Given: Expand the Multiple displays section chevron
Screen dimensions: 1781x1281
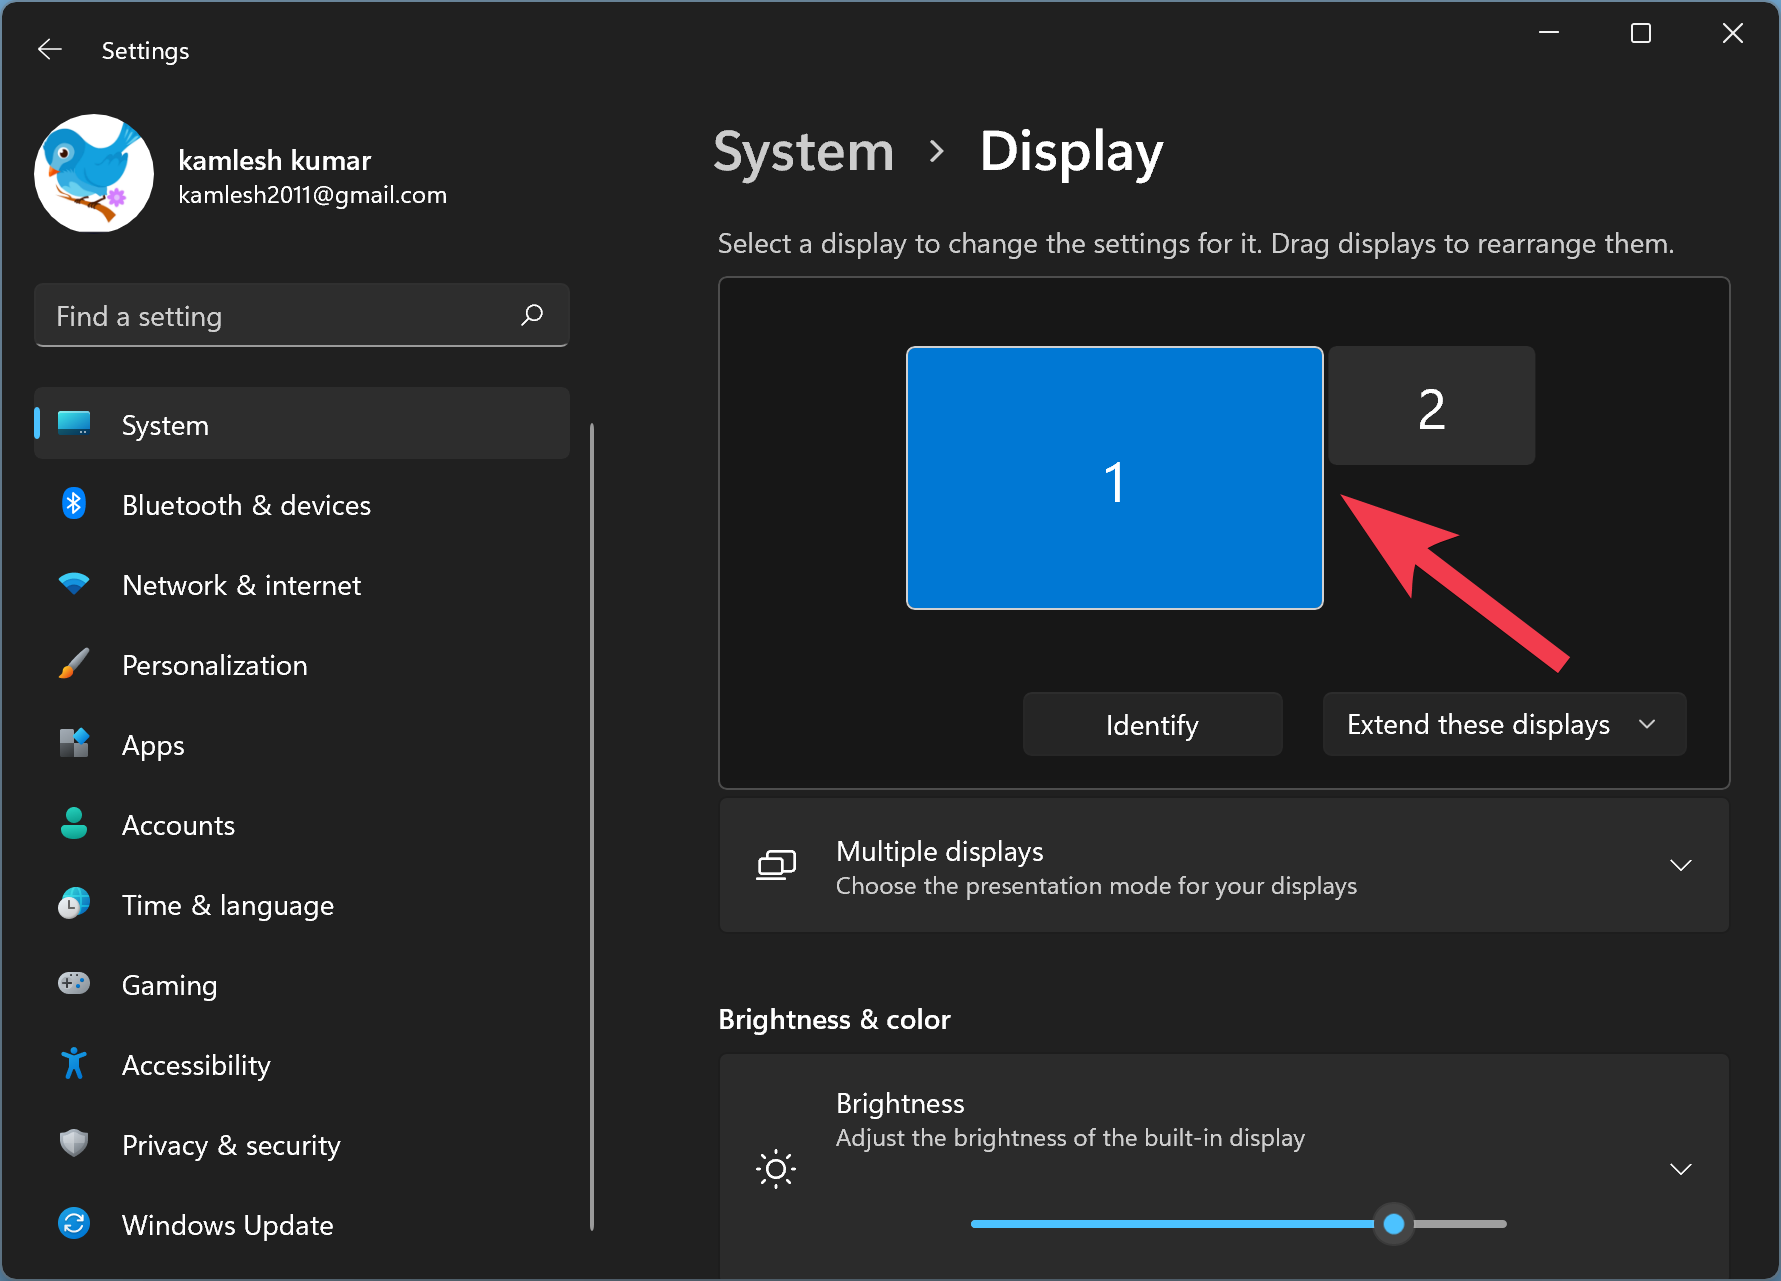Looking at the screenshot, I should click(1681, 865).
